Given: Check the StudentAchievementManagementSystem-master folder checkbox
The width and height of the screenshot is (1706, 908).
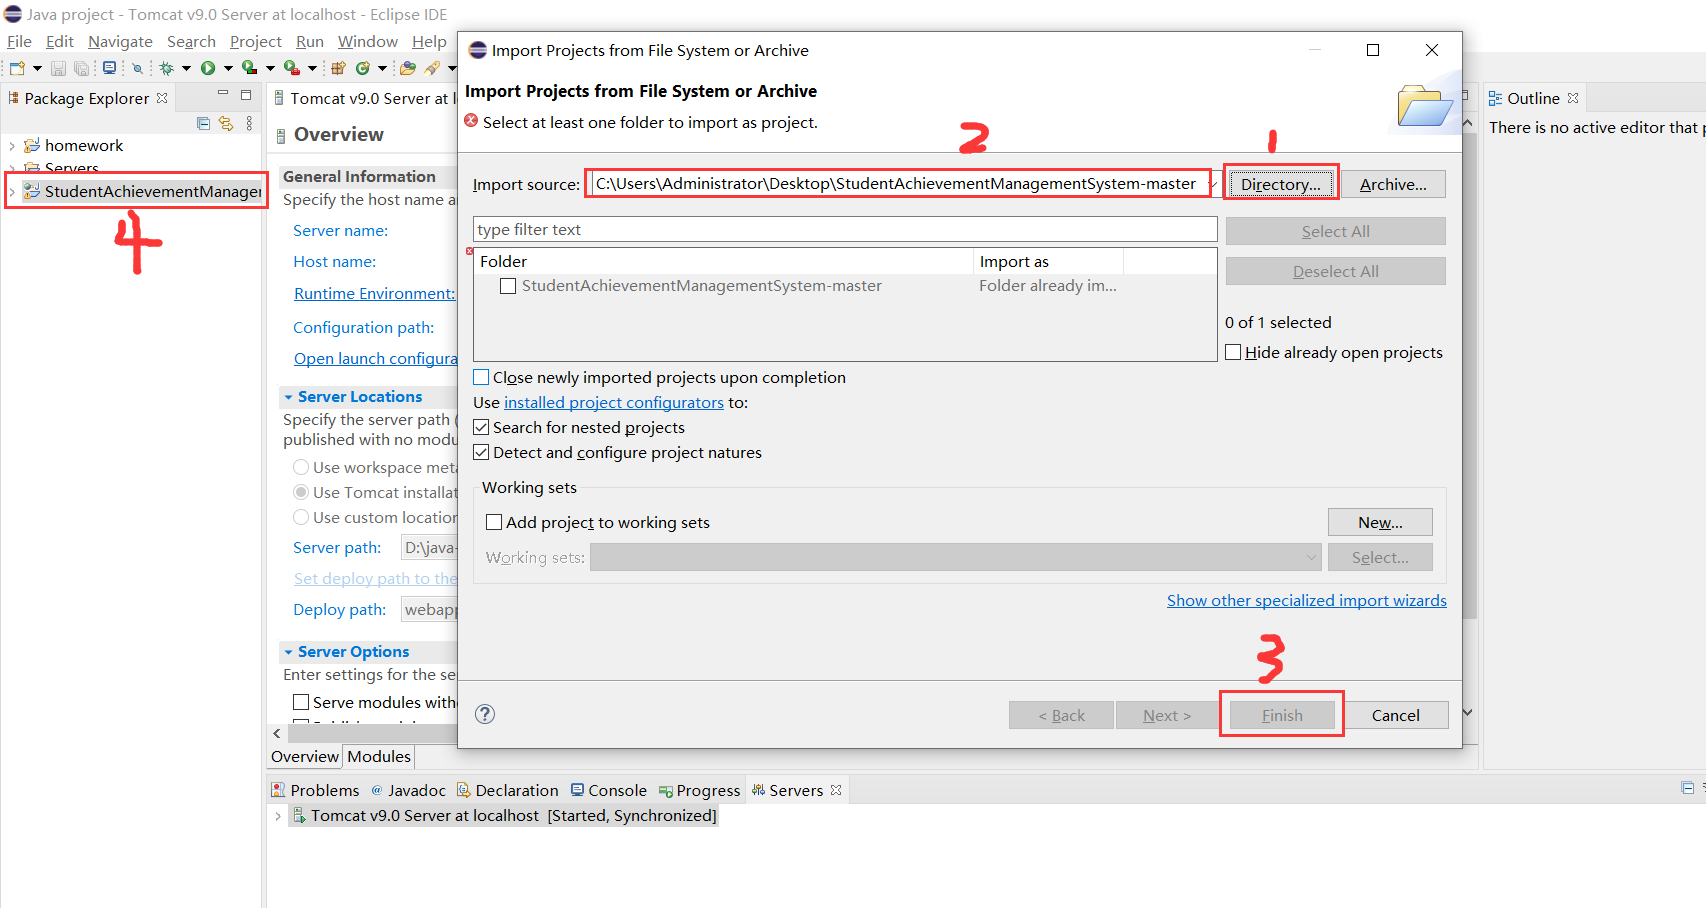Looking at the screenshot, I should pos(508,286).
